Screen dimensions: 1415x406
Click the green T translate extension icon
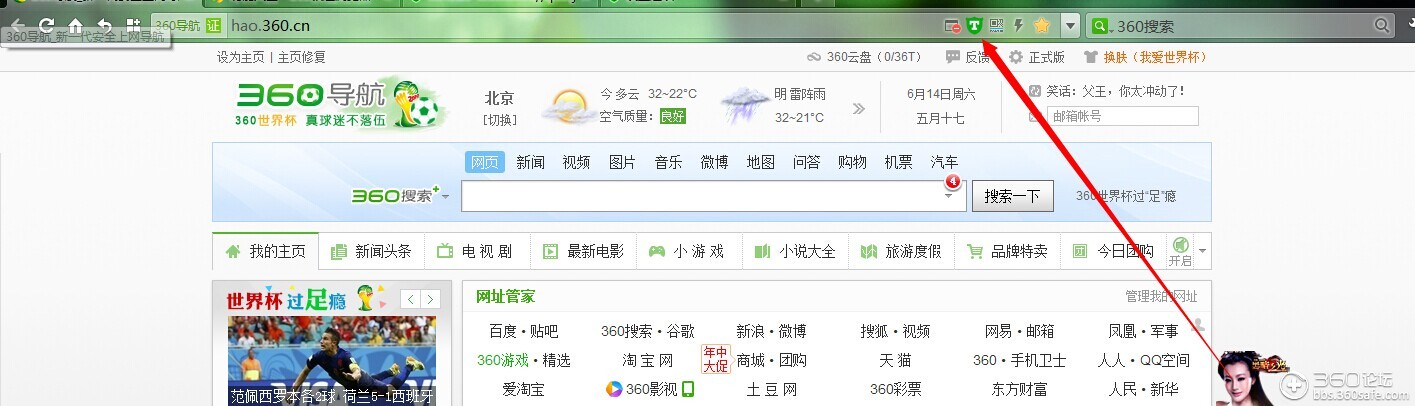(974, 26)
